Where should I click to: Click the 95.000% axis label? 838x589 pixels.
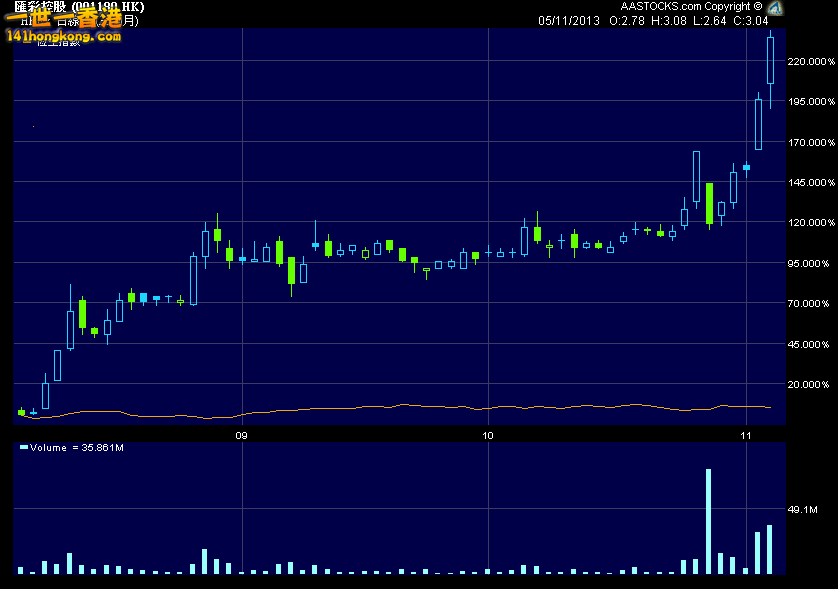click(811, 263)
